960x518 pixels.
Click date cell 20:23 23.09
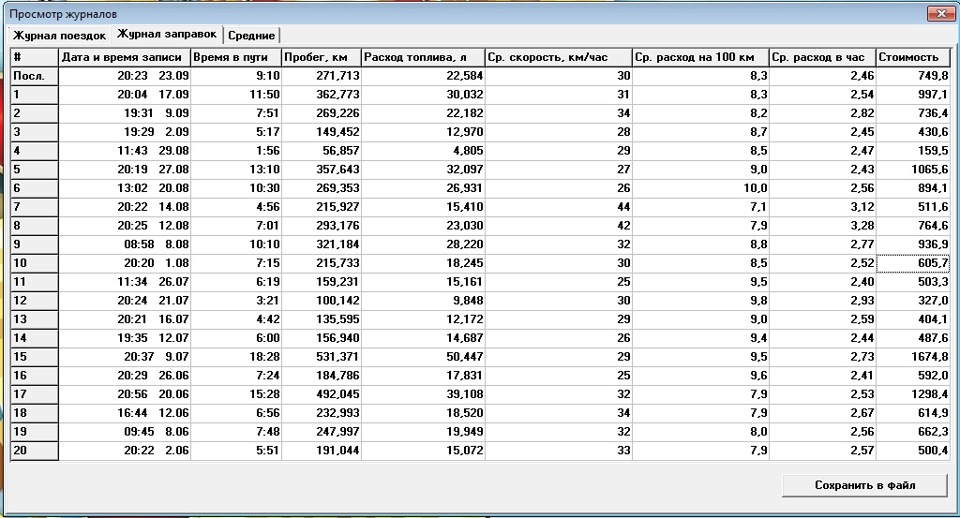[124, 76]
